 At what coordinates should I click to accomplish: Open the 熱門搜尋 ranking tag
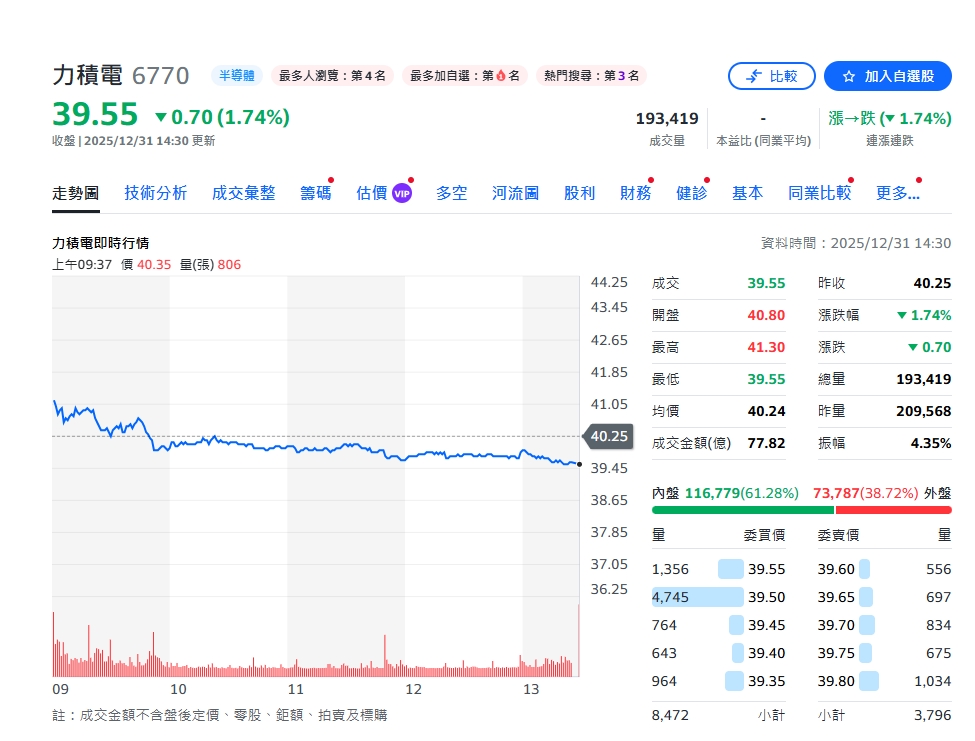[591, 75]
